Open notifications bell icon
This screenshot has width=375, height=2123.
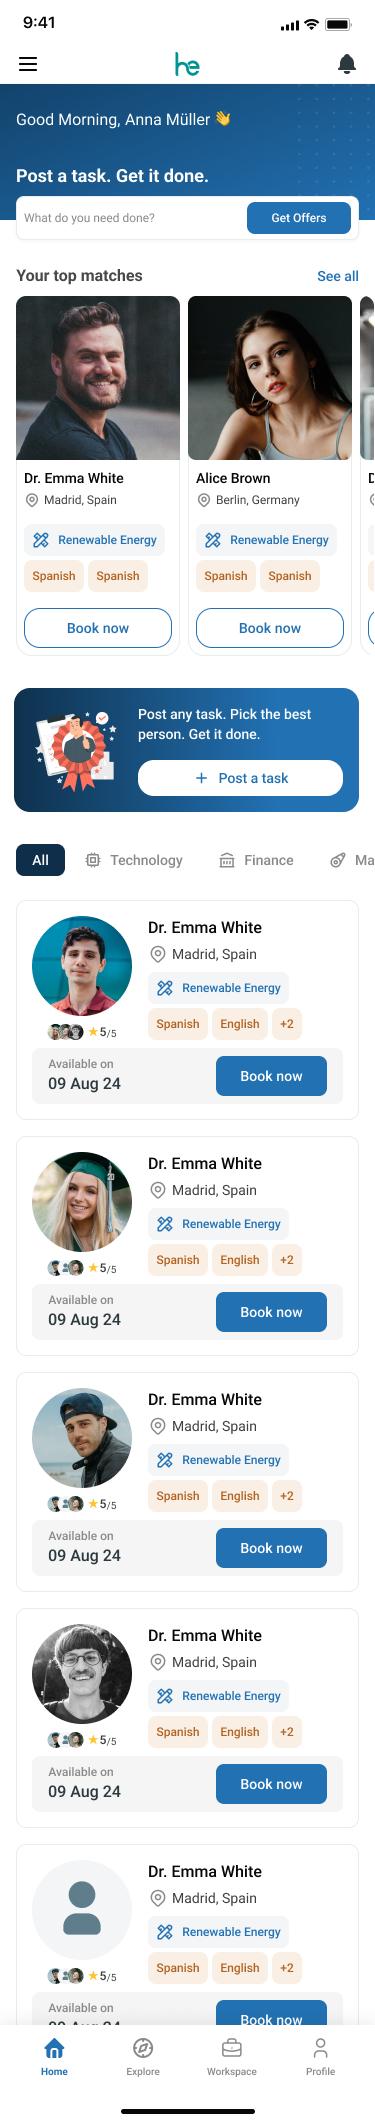point(347,64)
